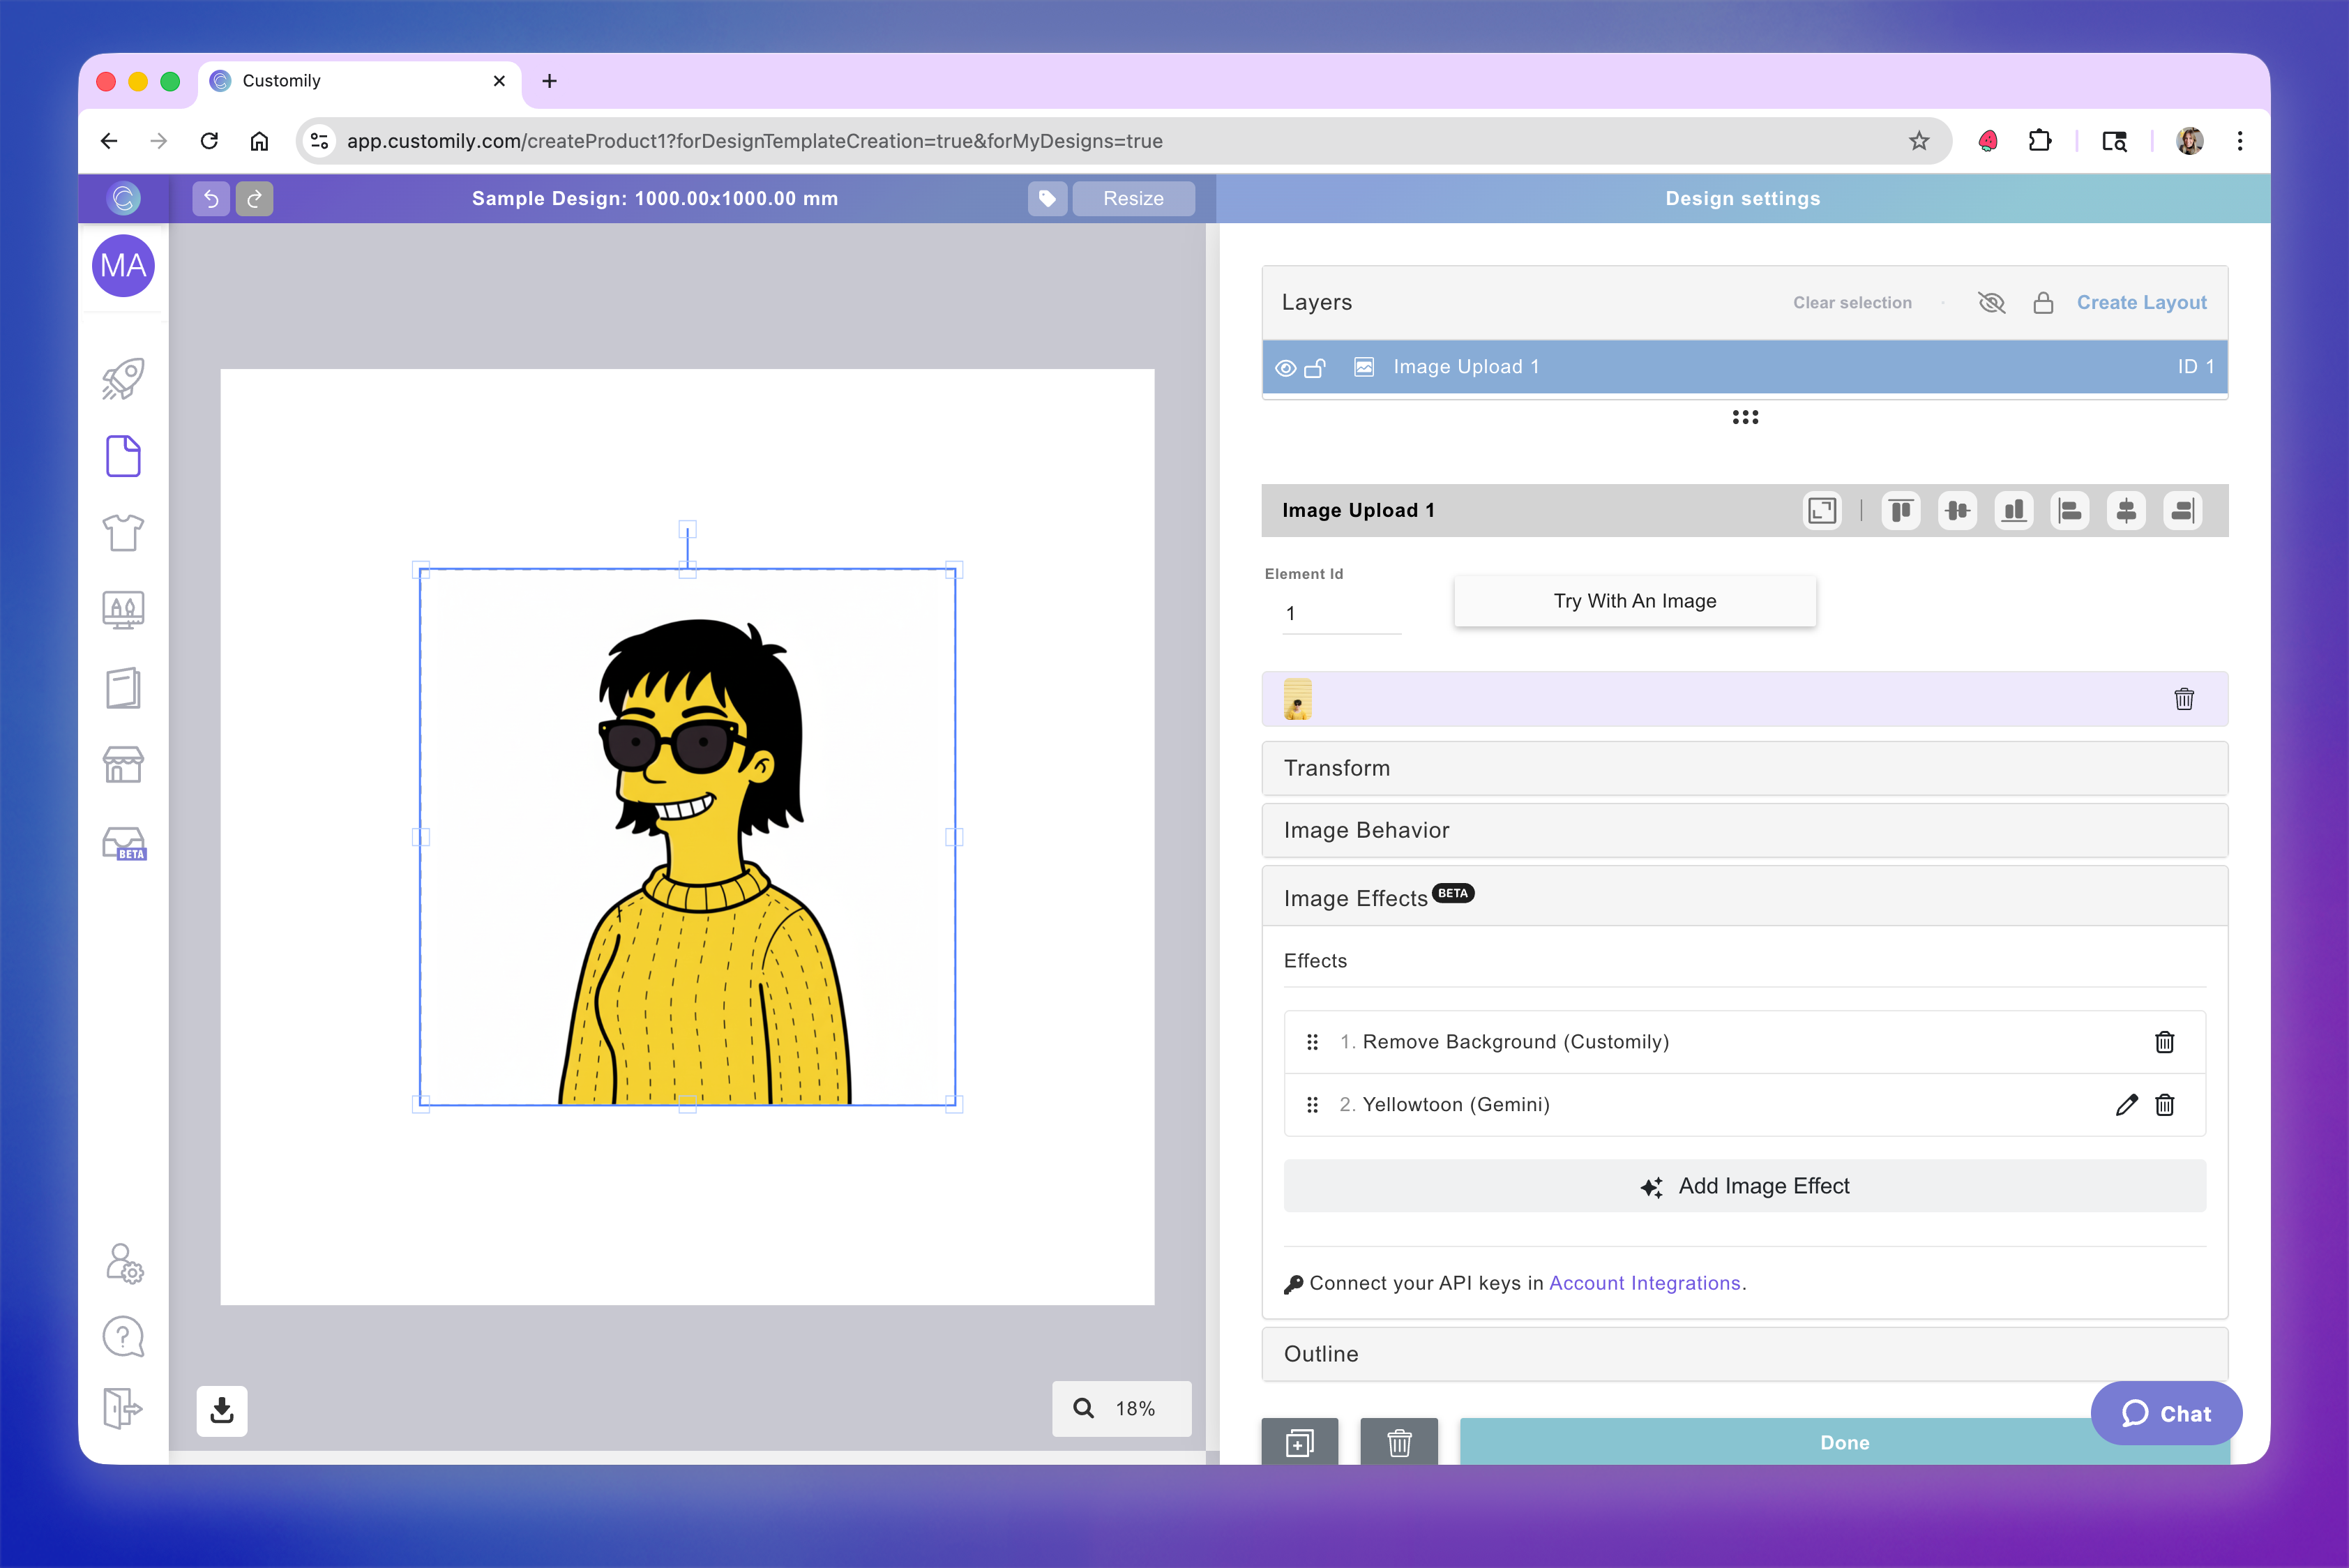
Task: Click the duplicate element icon
Action: pyautogui.click(x=1299, y=1443)
